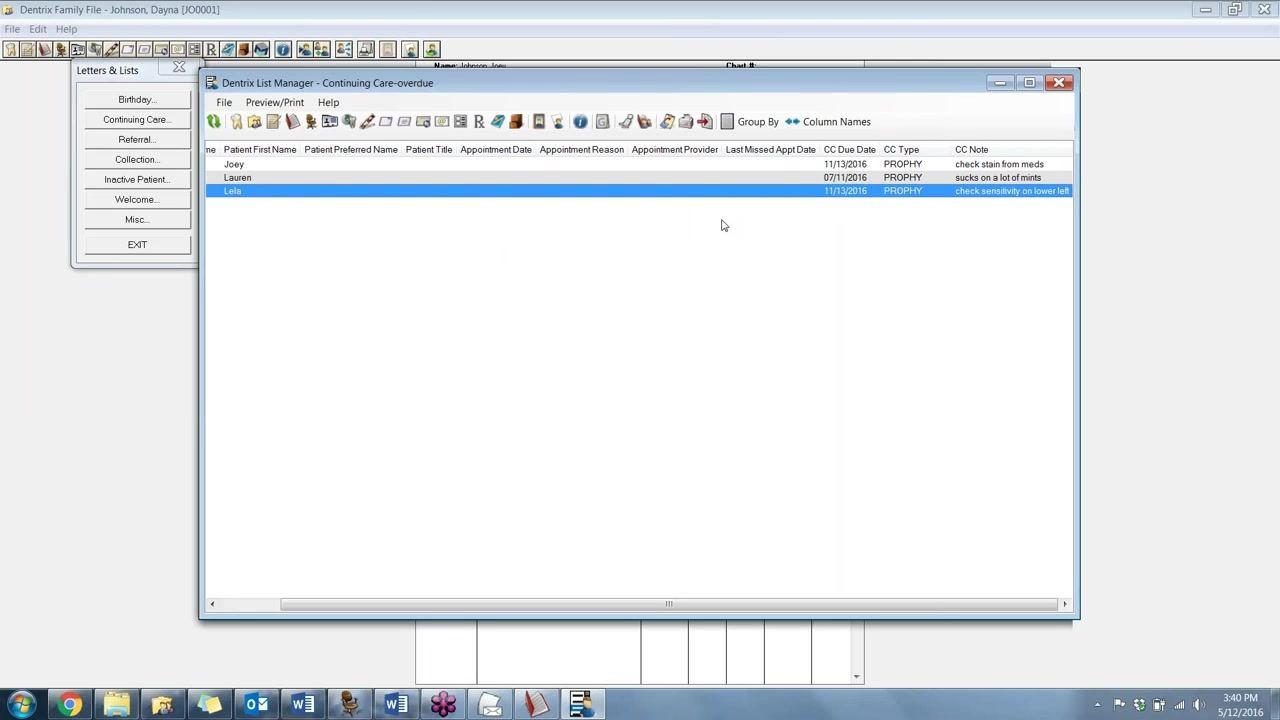This screenshot has width=1280, height=720.
Task: Click the teal notebook icon in List Manager toolbar
Action: pos(497,121)
